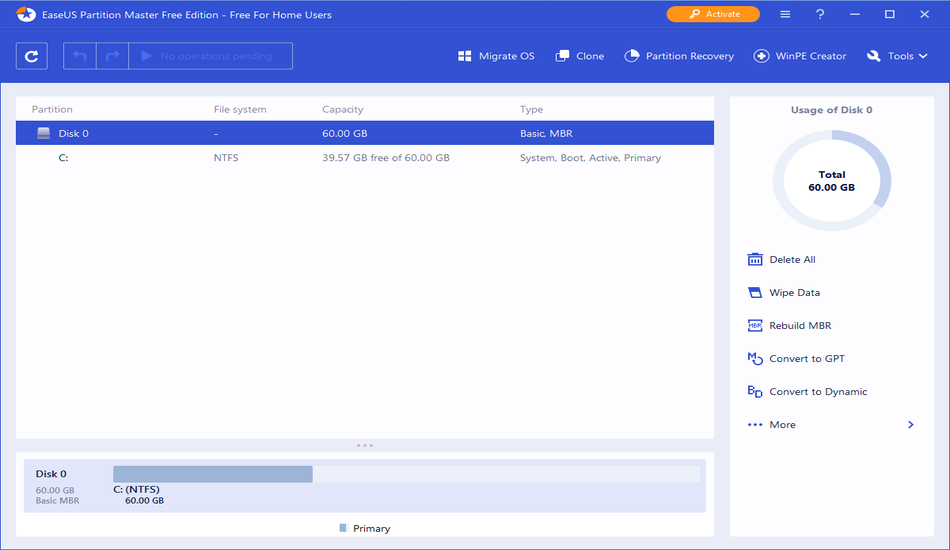This screenshot has height=550, width=950.
Task: Click the Primary legend color swatch
Action: (x=343, y=528)
